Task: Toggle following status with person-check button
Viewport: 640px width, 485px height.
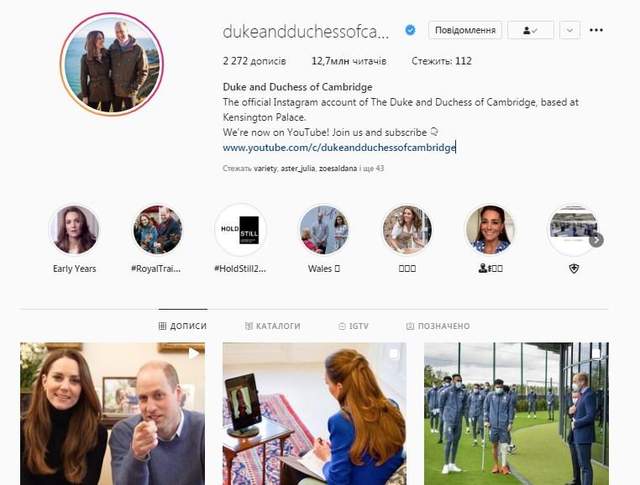Action: [530, 30]
